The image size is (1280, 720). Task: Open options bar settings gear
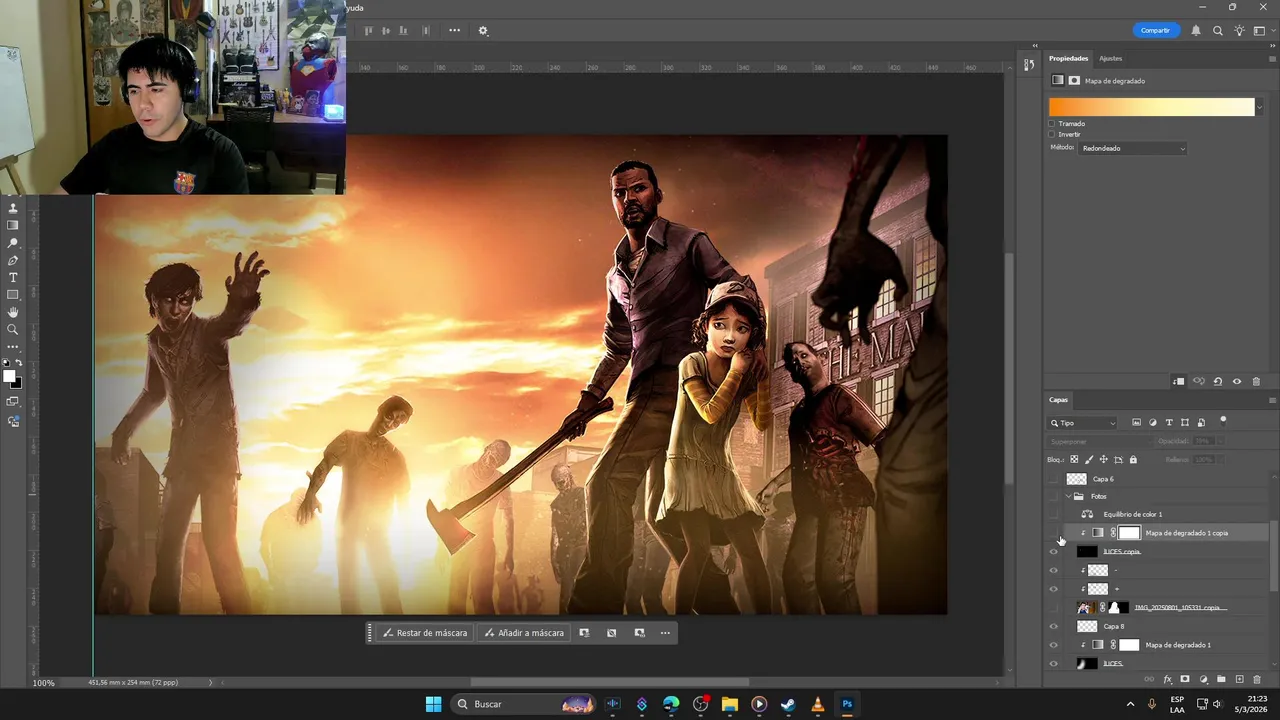coord(483,31)
